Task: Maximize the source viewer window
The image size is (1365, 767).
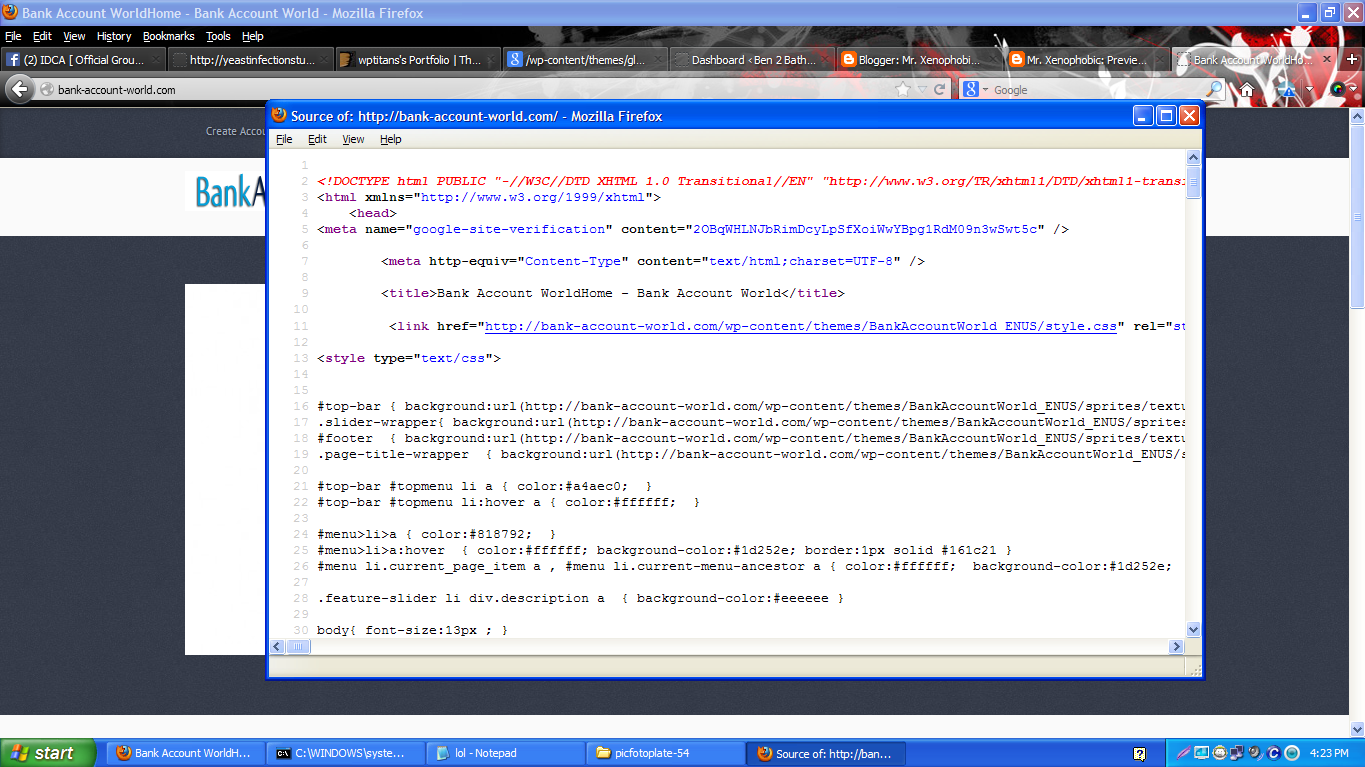Action: [1166, 116]
